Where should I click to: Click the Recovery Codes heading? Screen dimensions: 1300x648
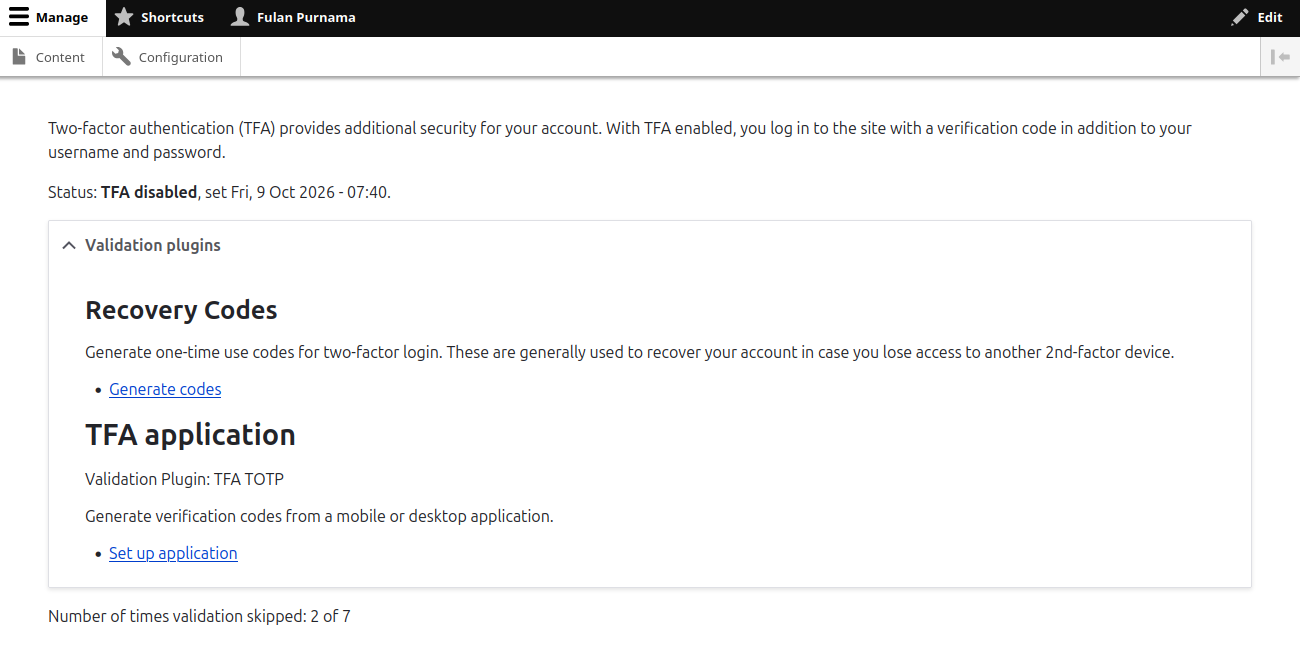[x=181, y=310]
